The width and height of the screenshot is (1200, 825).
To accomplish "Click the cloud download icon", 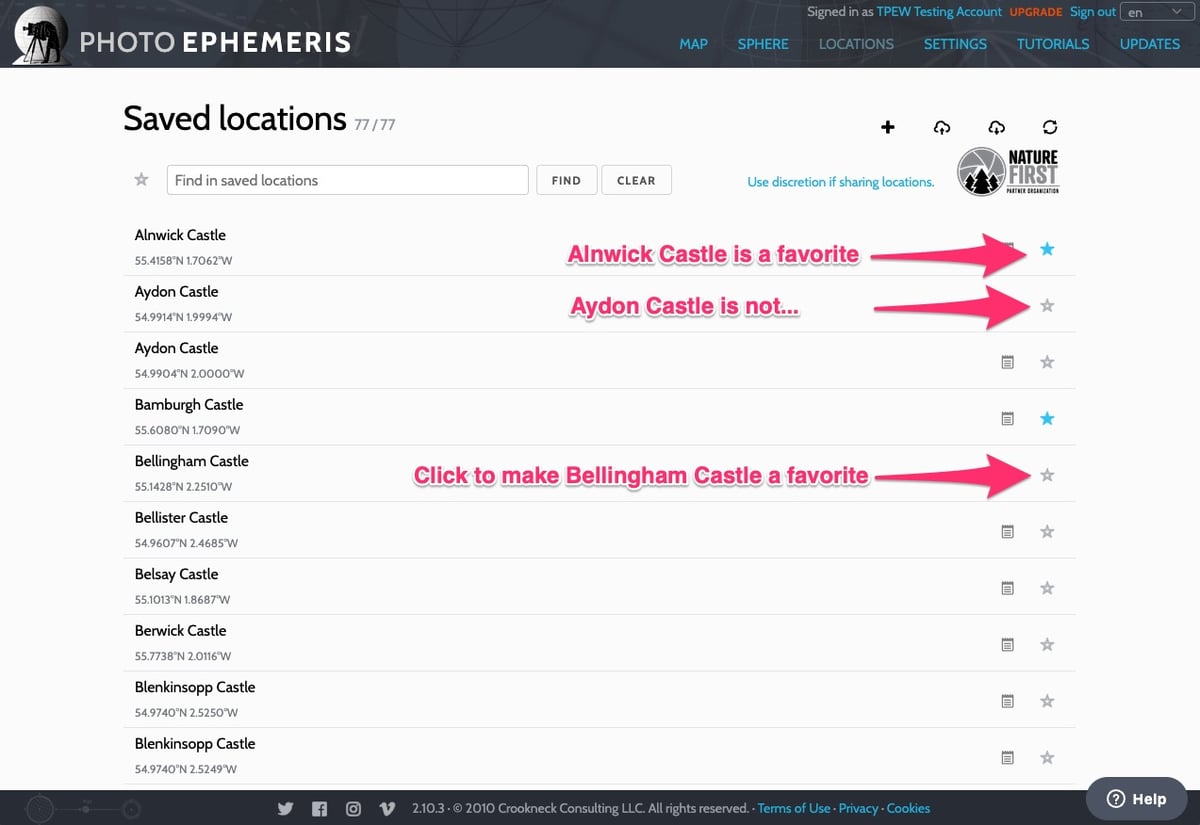I will pos(996,127).
